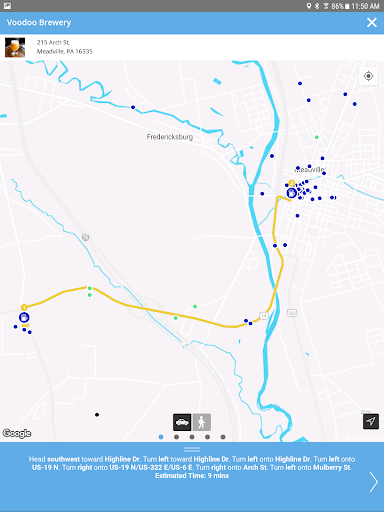
Task: Tap the US-19 route shield on map
Action: coord(264,315)
